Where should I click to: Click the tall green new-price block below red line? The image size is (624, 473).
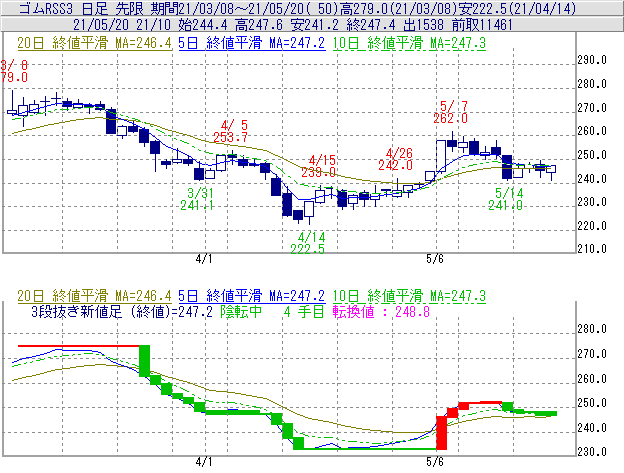click(144, 361)
